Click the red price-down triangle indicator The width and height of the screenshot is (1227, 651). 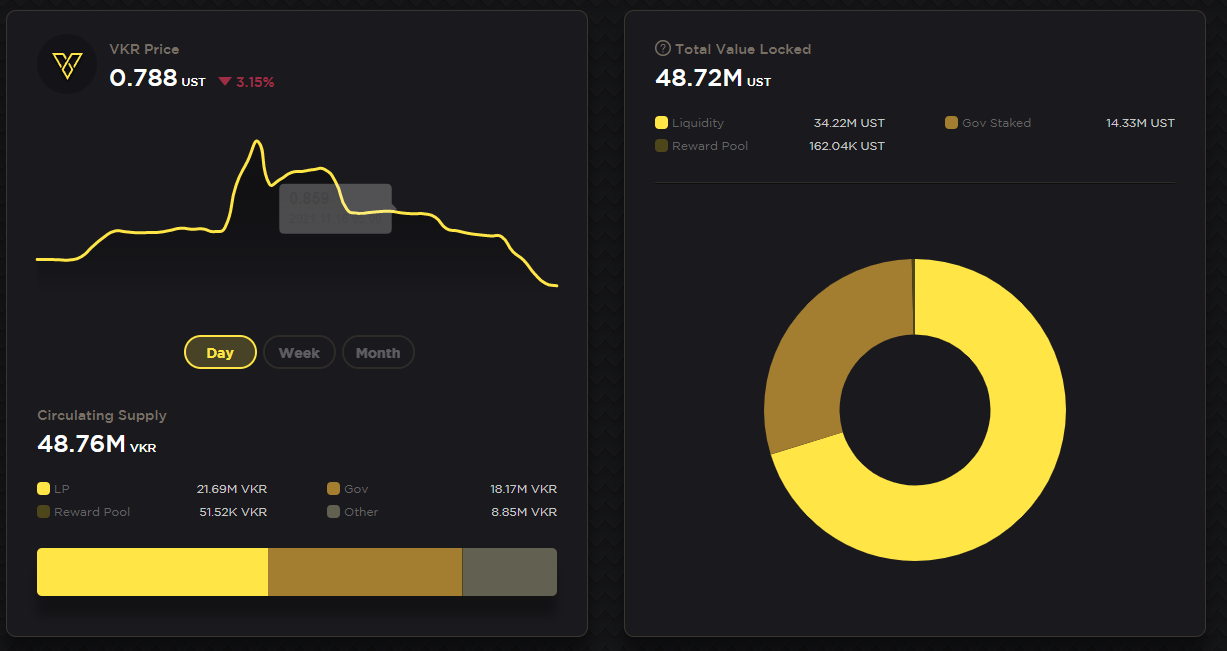tap(224, 82)
